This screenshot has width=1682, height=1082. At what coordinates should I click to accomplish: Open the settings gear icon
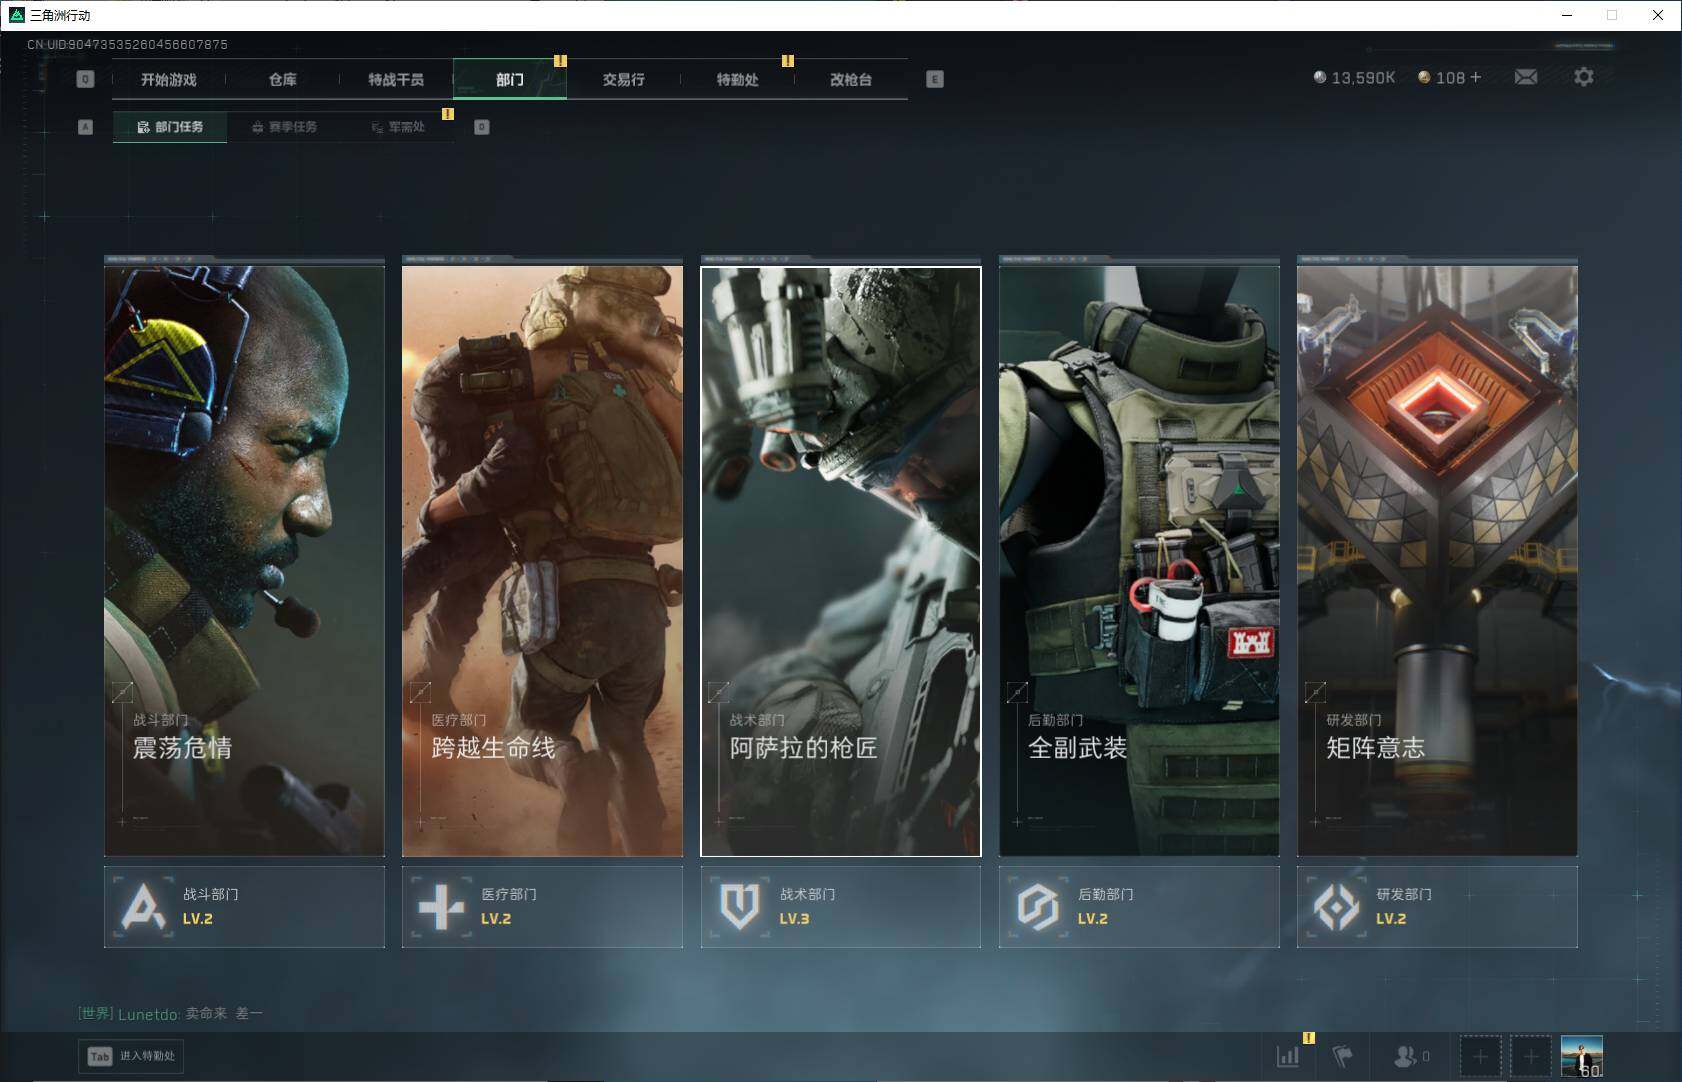pyautogui.click(x=1583, y=77)
